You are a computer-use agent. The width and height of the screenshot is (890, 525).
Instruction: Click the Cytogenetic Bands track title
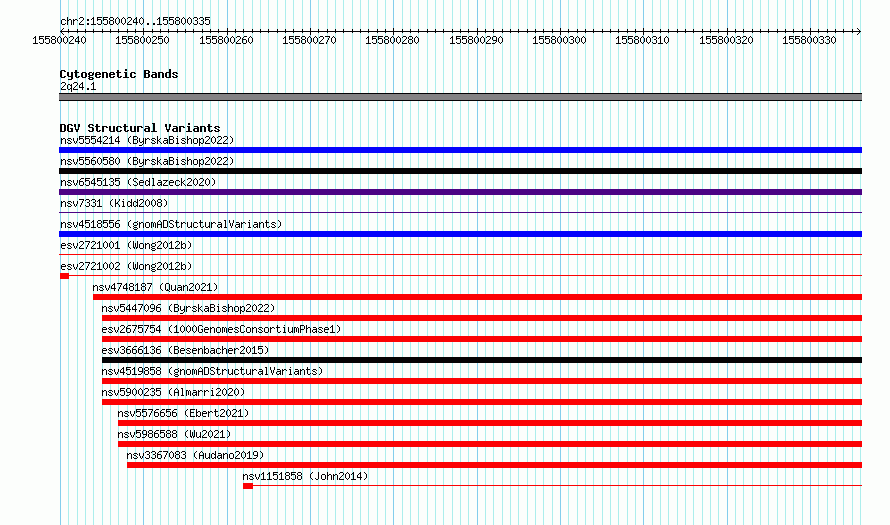point(119,74)
